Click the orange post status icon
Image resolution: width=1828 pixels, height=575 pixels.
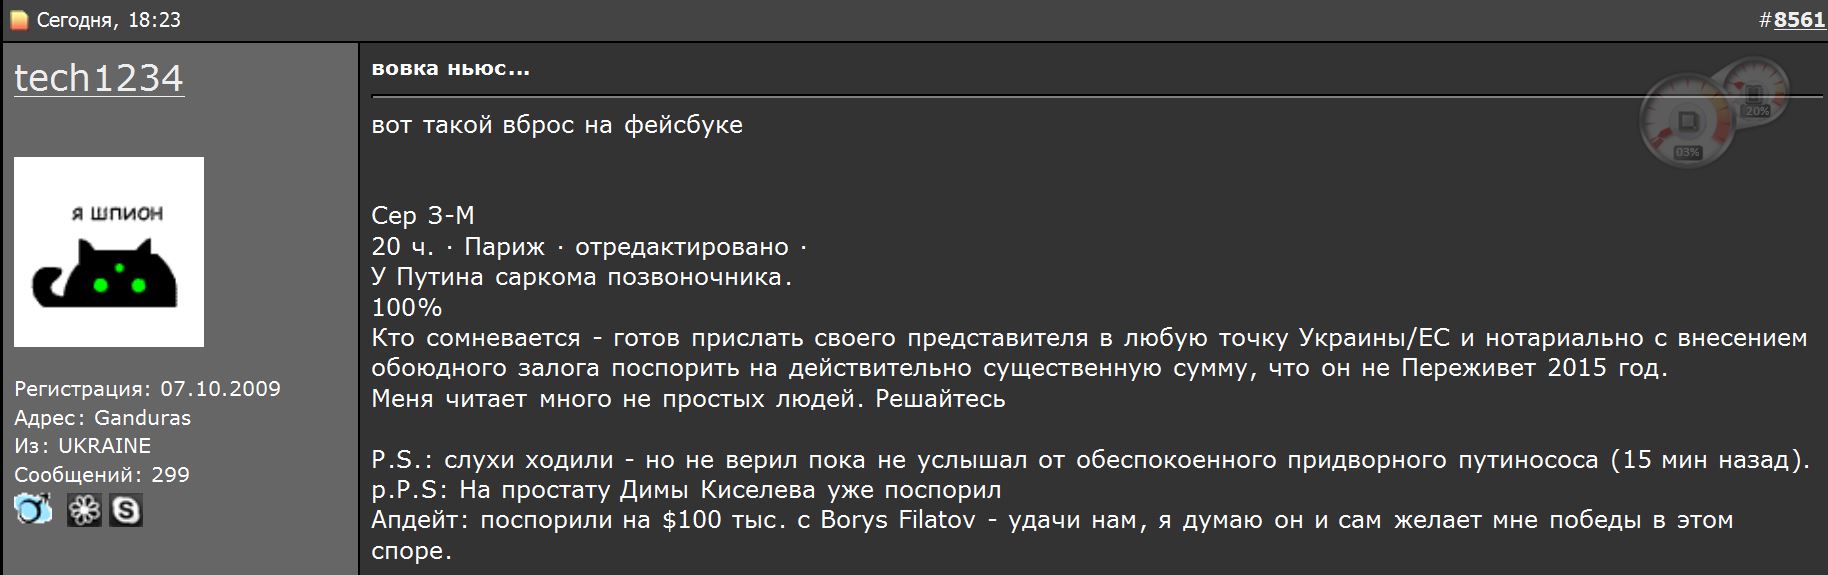click(18, 20)
